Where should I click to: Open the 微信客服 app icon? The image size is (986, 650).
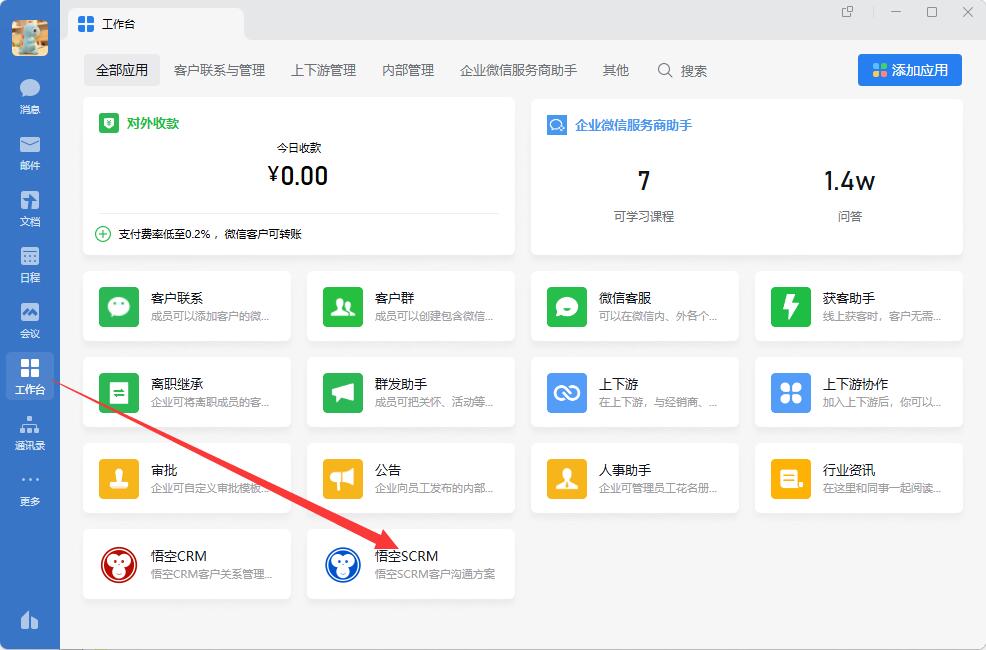point(567,307)
